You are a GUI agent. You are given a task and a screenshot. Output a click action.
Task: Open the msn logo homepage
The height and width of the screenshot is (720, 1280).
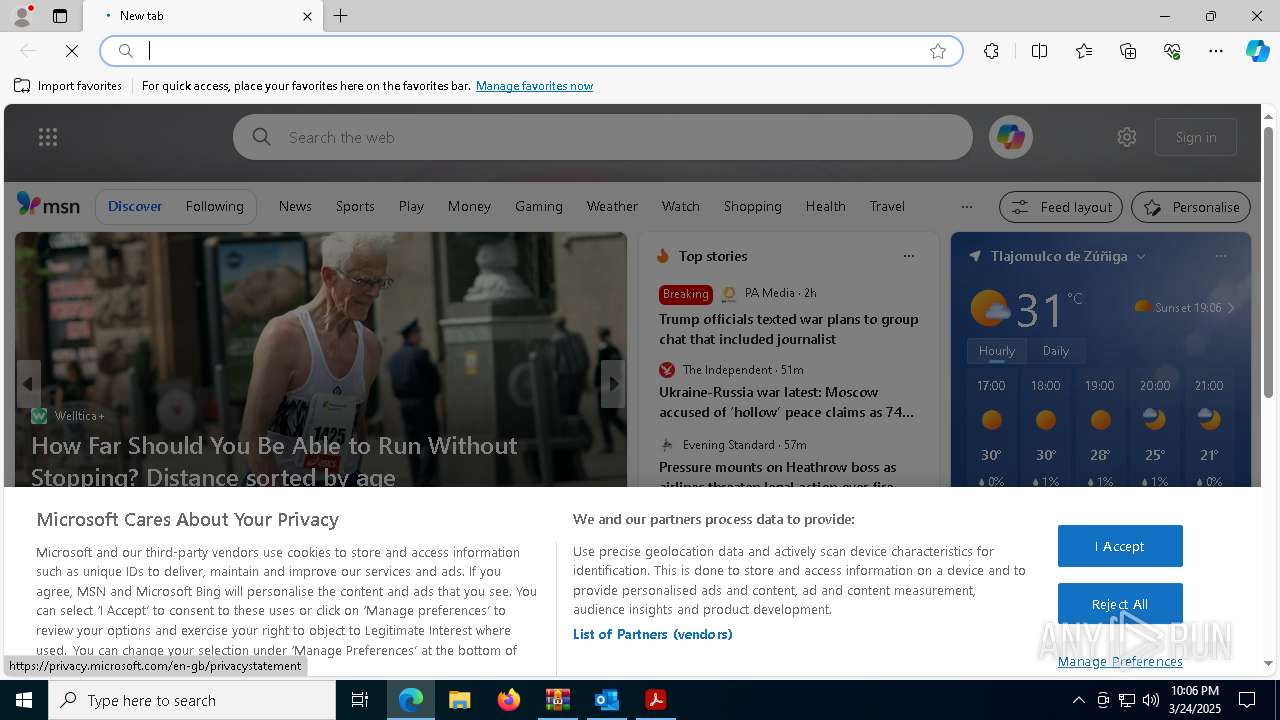[x=48, y=205]
